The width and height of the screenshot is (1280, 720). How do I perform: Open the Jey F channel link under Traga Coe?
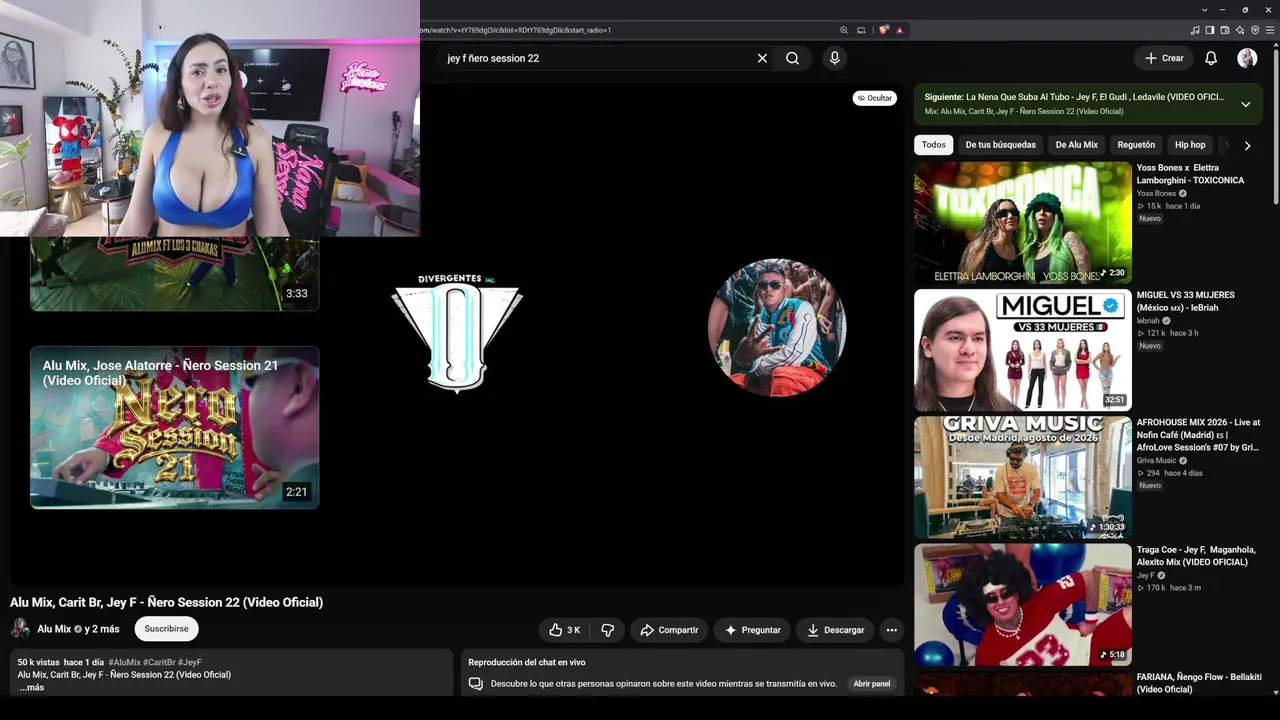tap(1145, 575)
